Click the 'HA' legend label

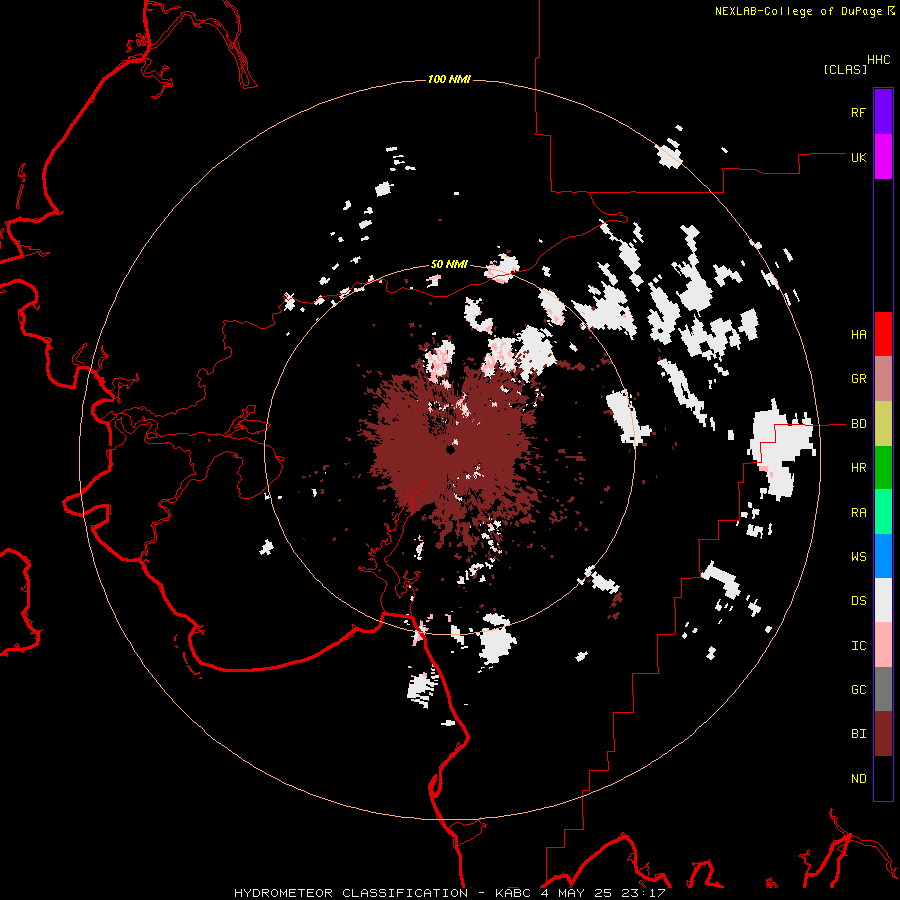point(859,335)
